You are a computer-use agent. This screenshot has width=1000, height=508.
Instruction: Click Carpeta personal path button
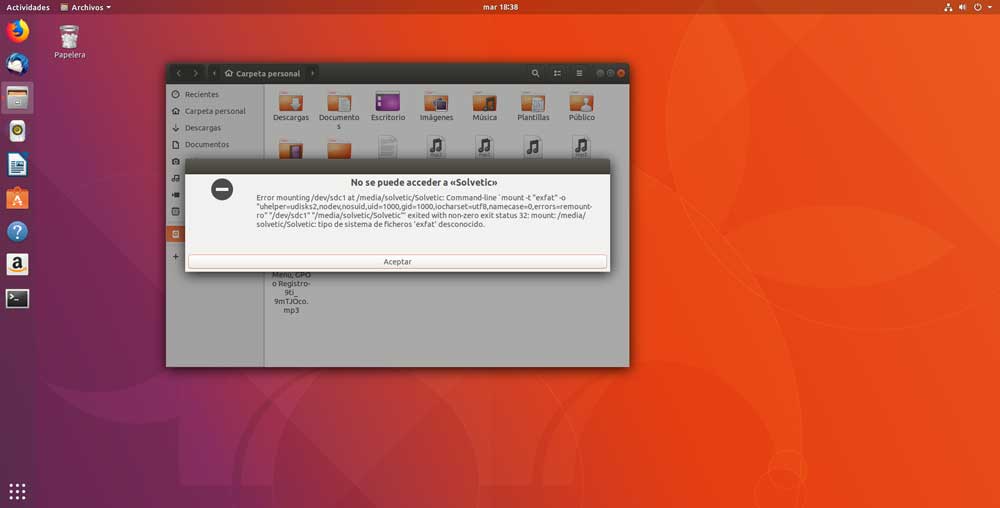coord(262,73)
